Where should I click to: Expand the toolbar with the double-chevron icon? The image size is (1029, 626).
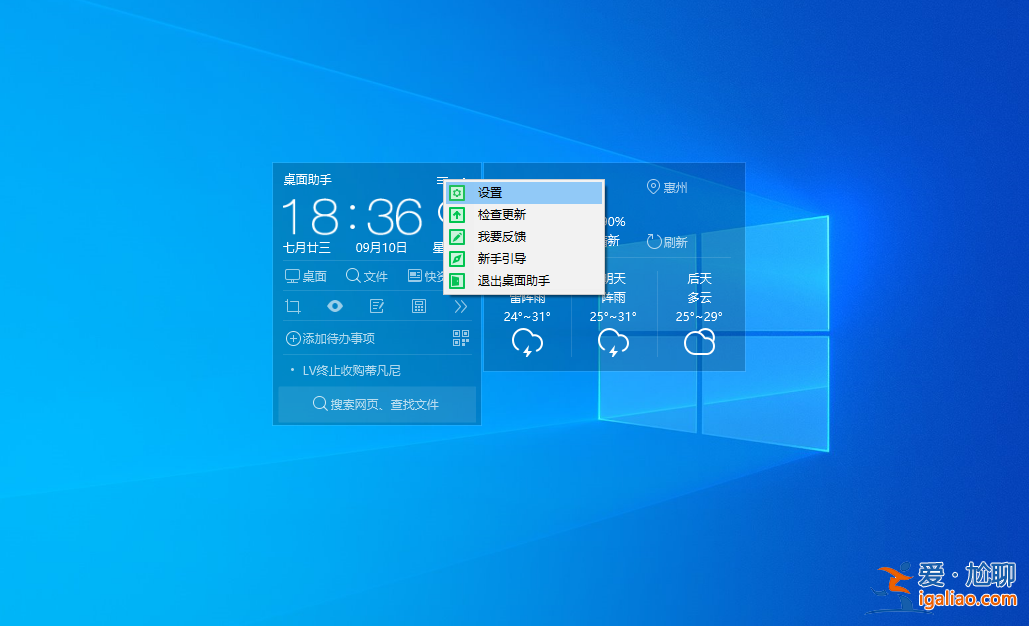coord(461,306)
